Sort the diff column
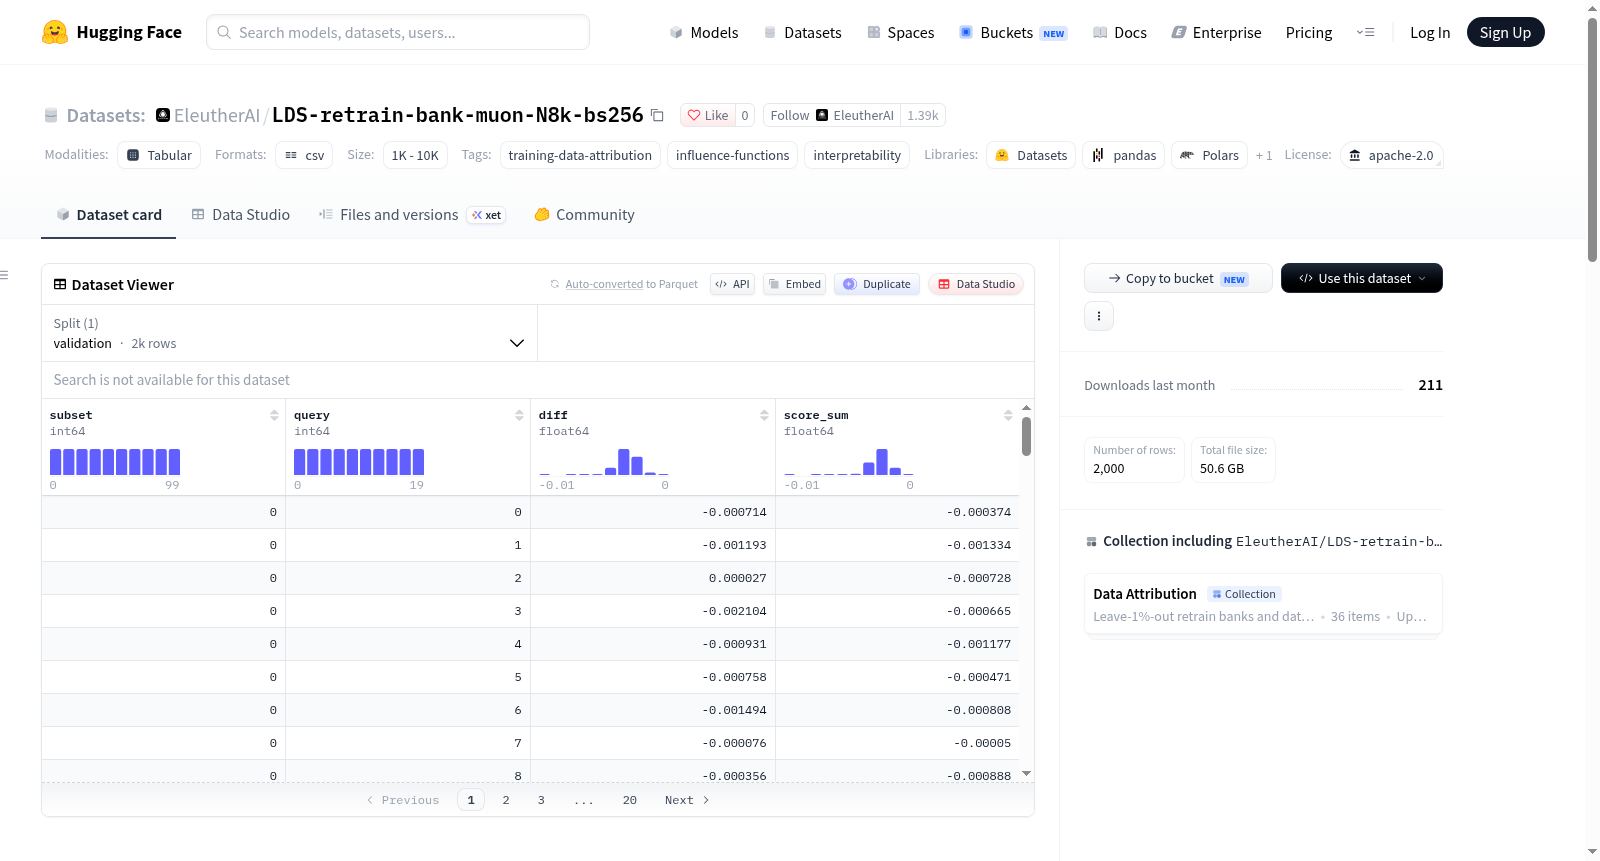The width and height of the screenshot is (1600, 861). pyautogui.click(x=764, y=415)
